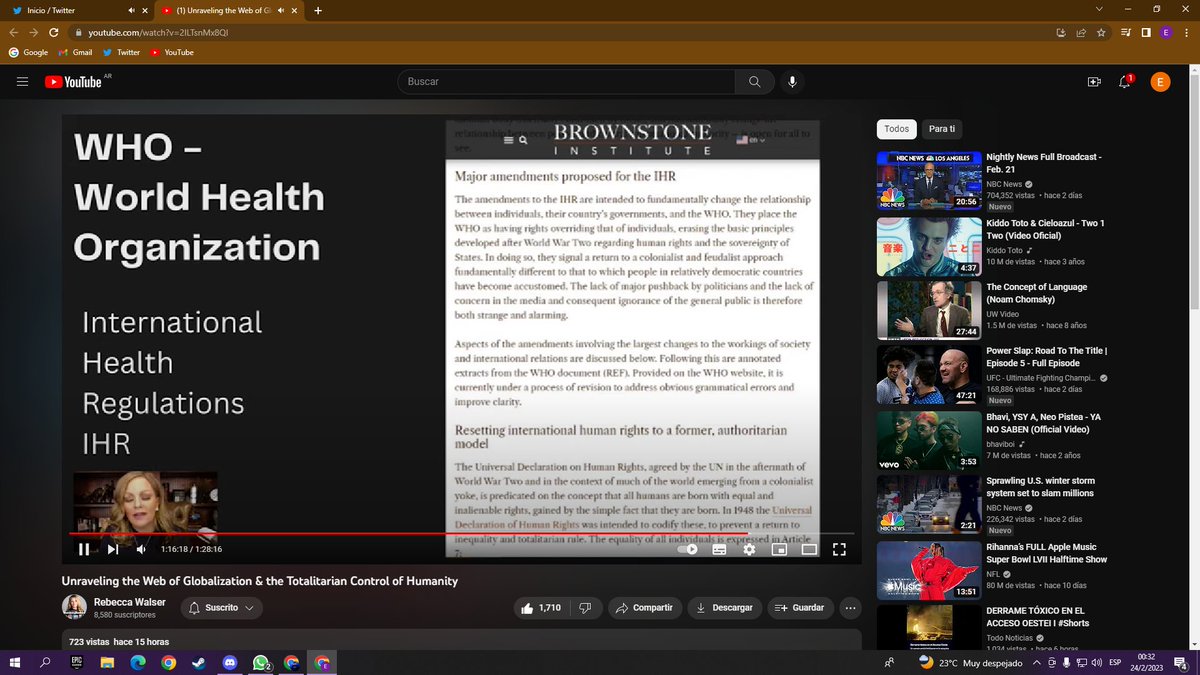
Task: Show hidden system tray icons
Action: [1037, 662]
